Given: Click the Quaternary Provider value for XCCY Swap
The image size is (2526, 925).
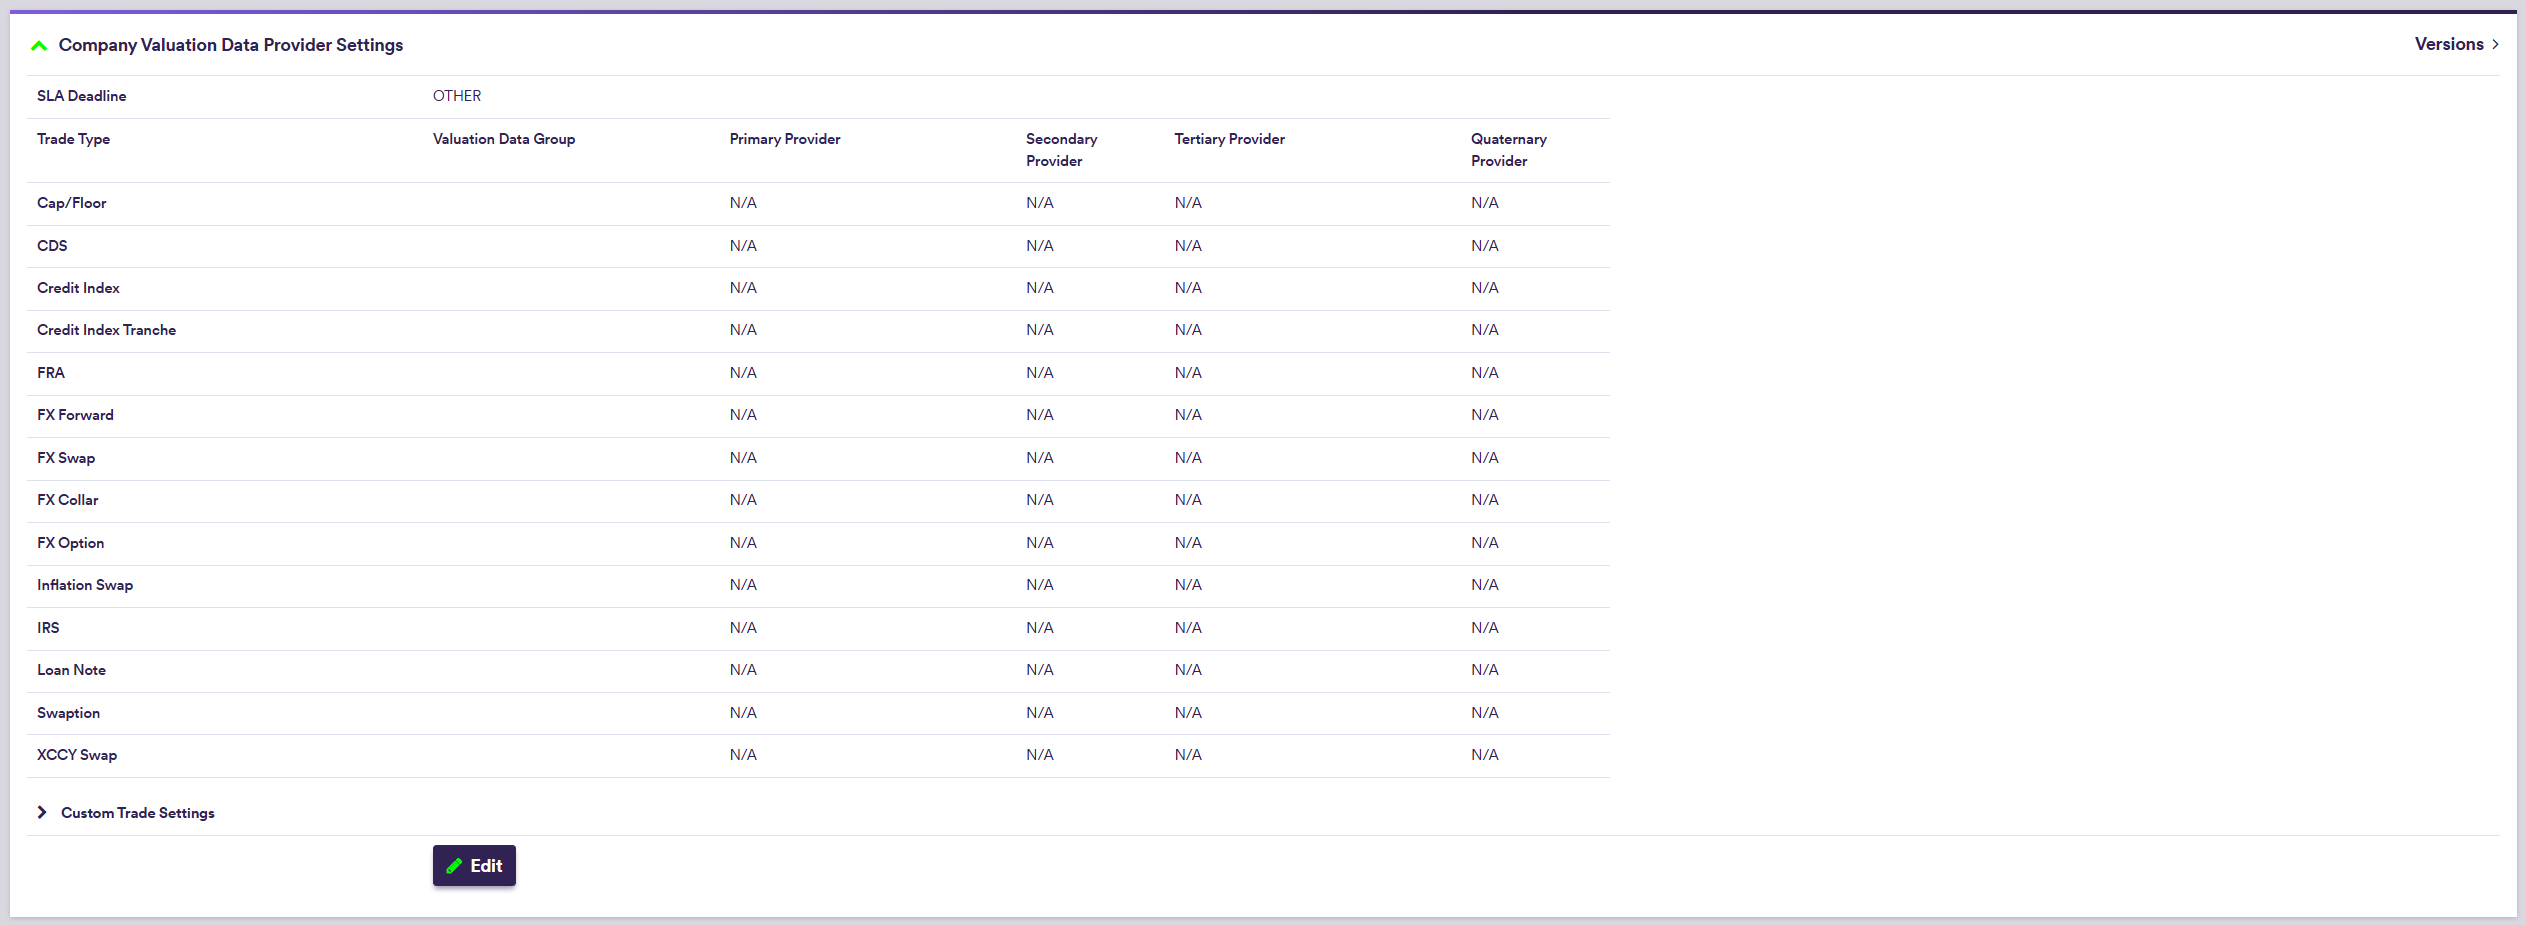Looking at the screenshot, I should (x=1484, y=755).
